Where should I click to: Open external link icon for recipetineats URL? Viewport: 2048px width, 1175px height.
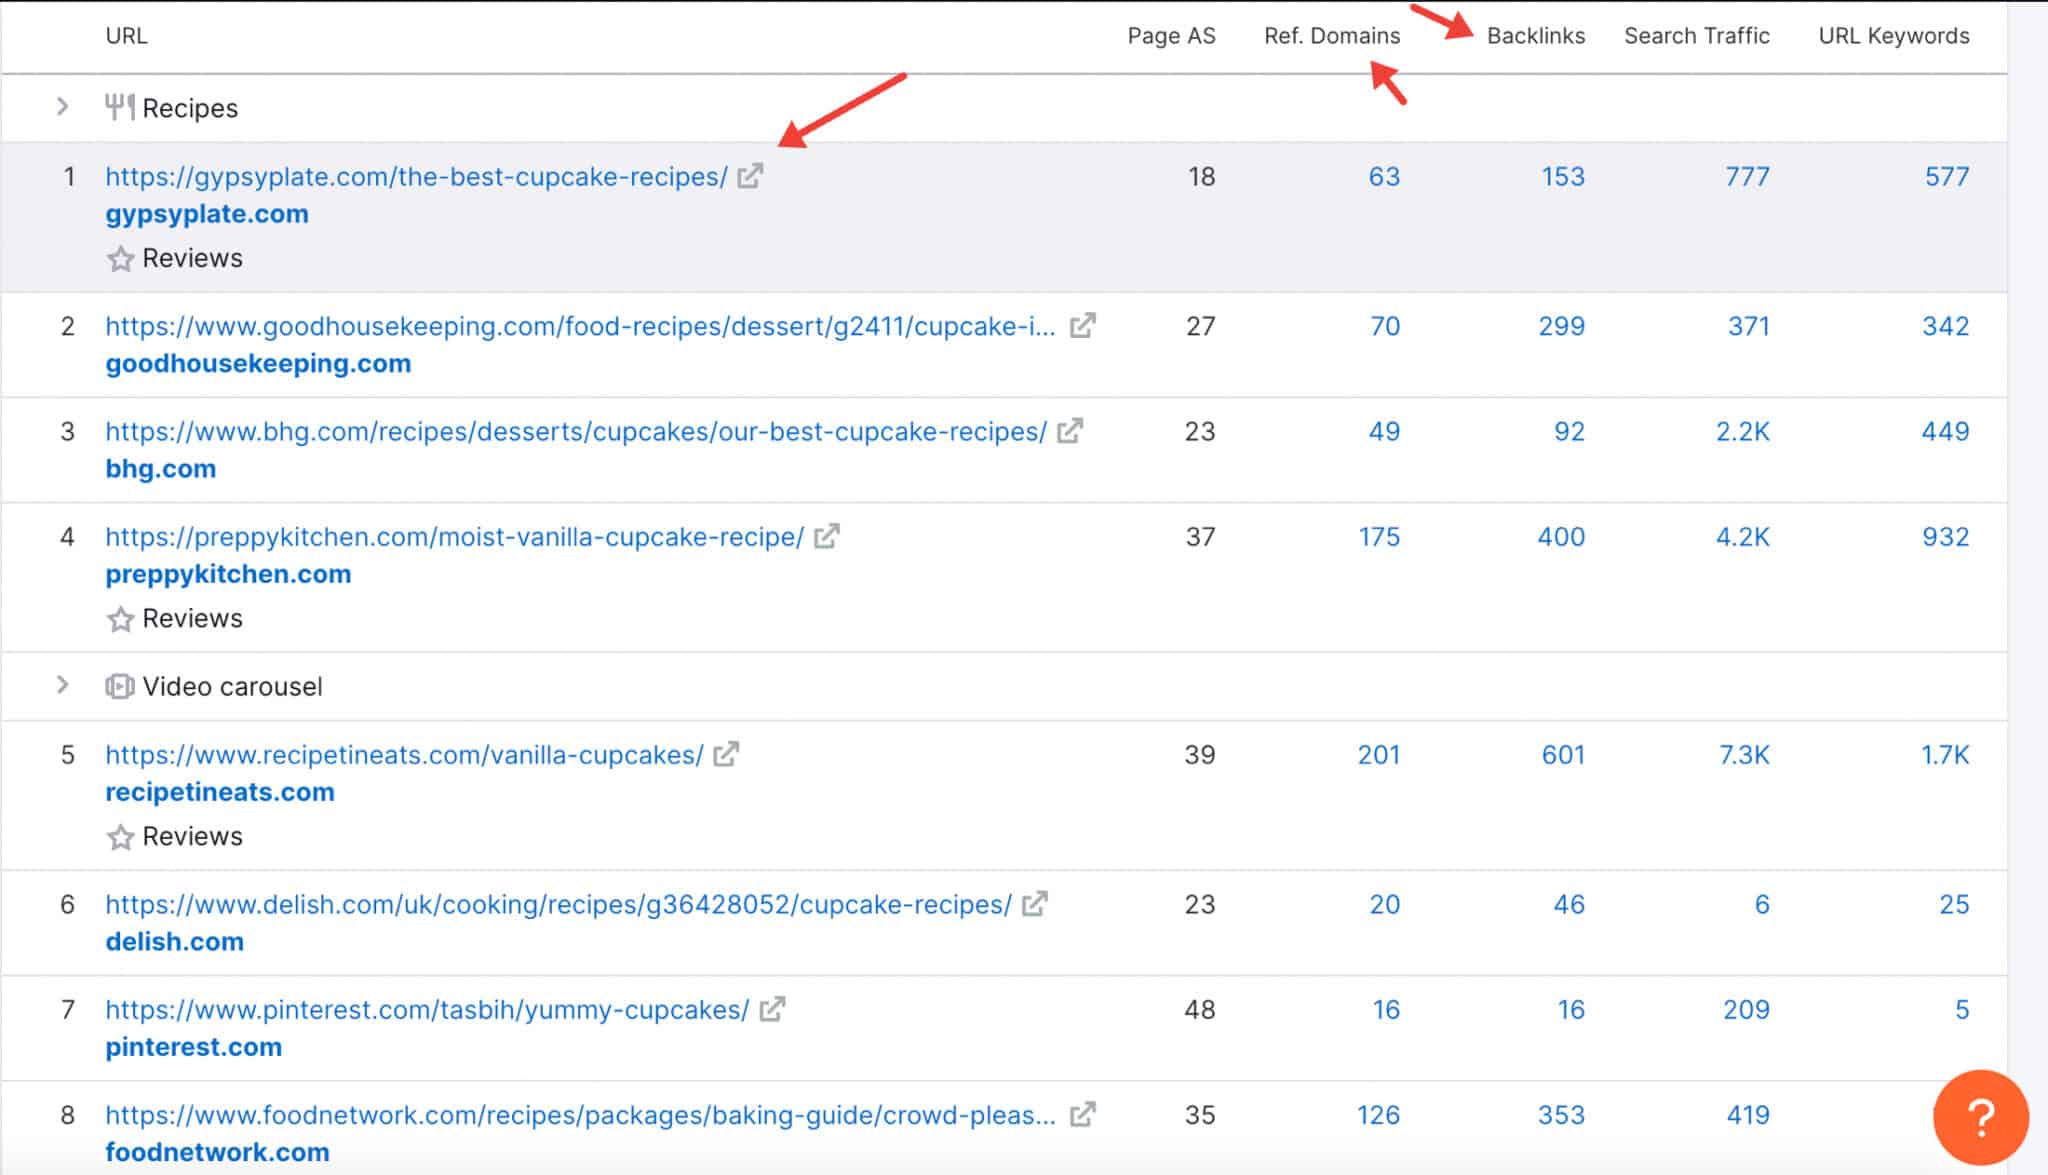[x=726, y=755]
